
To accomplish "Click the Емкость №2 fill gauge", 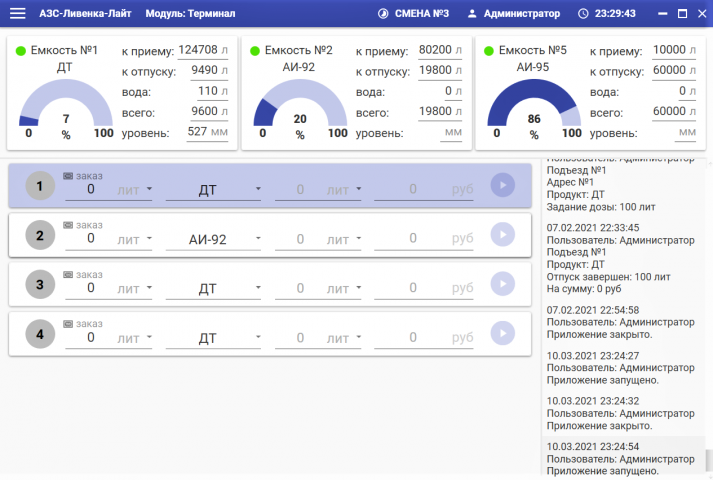I will coord(300,103).
